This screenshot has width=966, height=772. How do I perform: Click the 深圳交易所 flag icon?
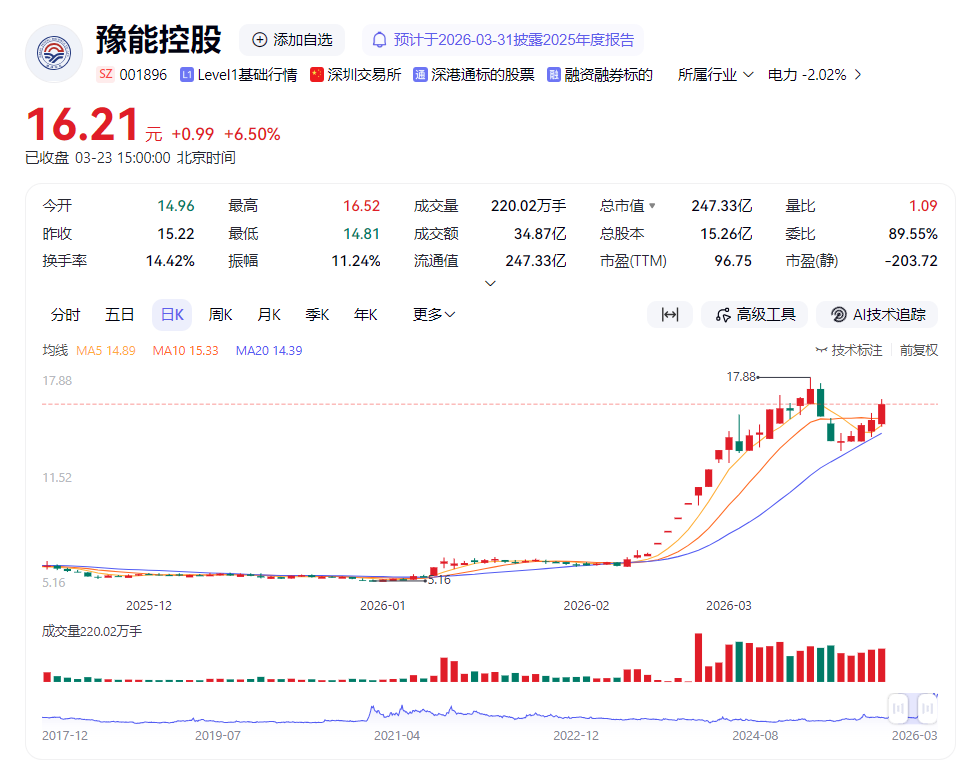coord(317,75)
